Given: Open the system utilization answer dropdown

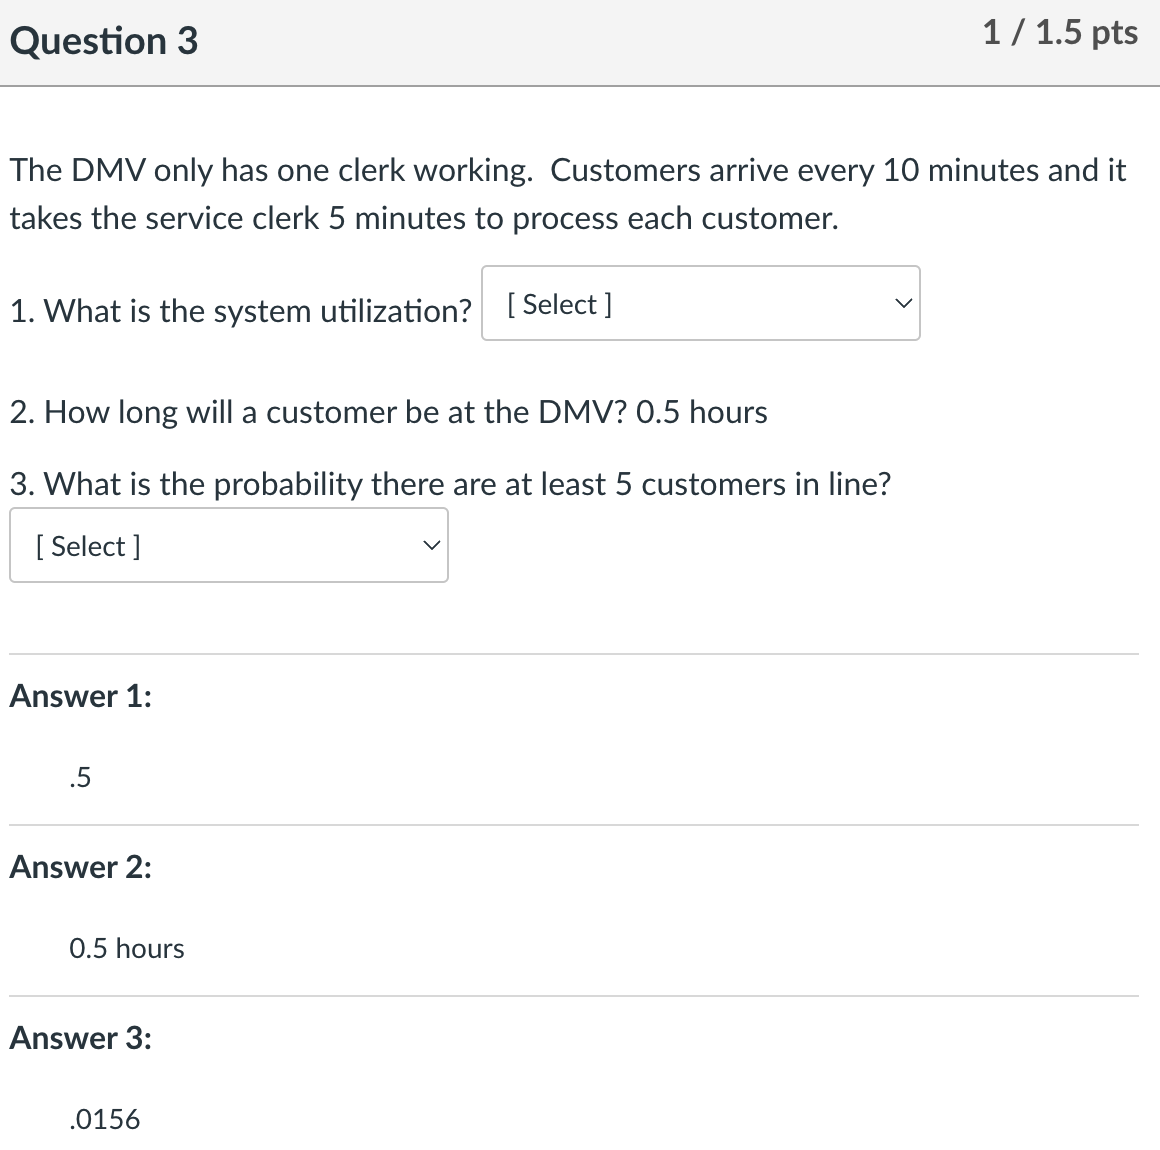Looking at the screenshot, I should click(x=700, y=303).
